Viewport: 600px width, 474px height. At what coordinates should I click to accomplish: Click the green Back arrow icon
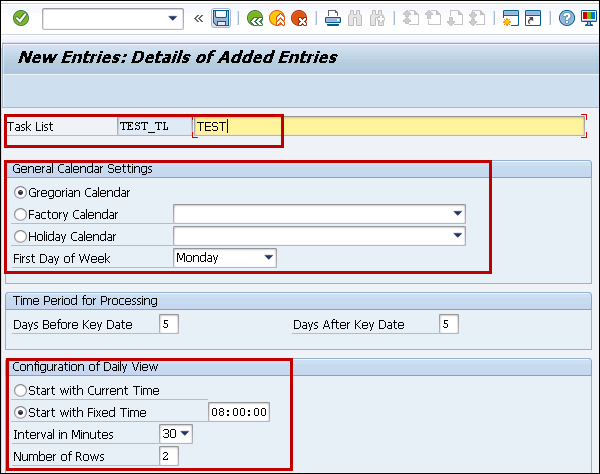tap(255, 18)
